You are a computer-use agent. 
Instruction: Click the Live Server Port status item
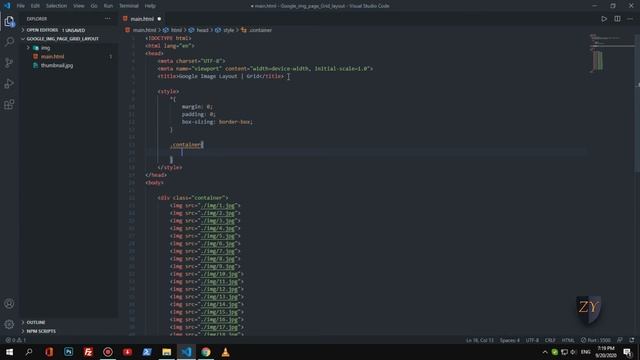(596, 340)
